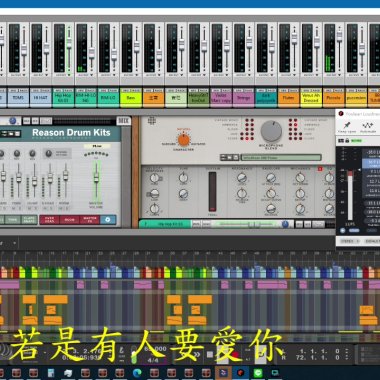Toggle the green bypass switch in Youlean window
The height and width of the screenshot is (380, 380).
356,141
